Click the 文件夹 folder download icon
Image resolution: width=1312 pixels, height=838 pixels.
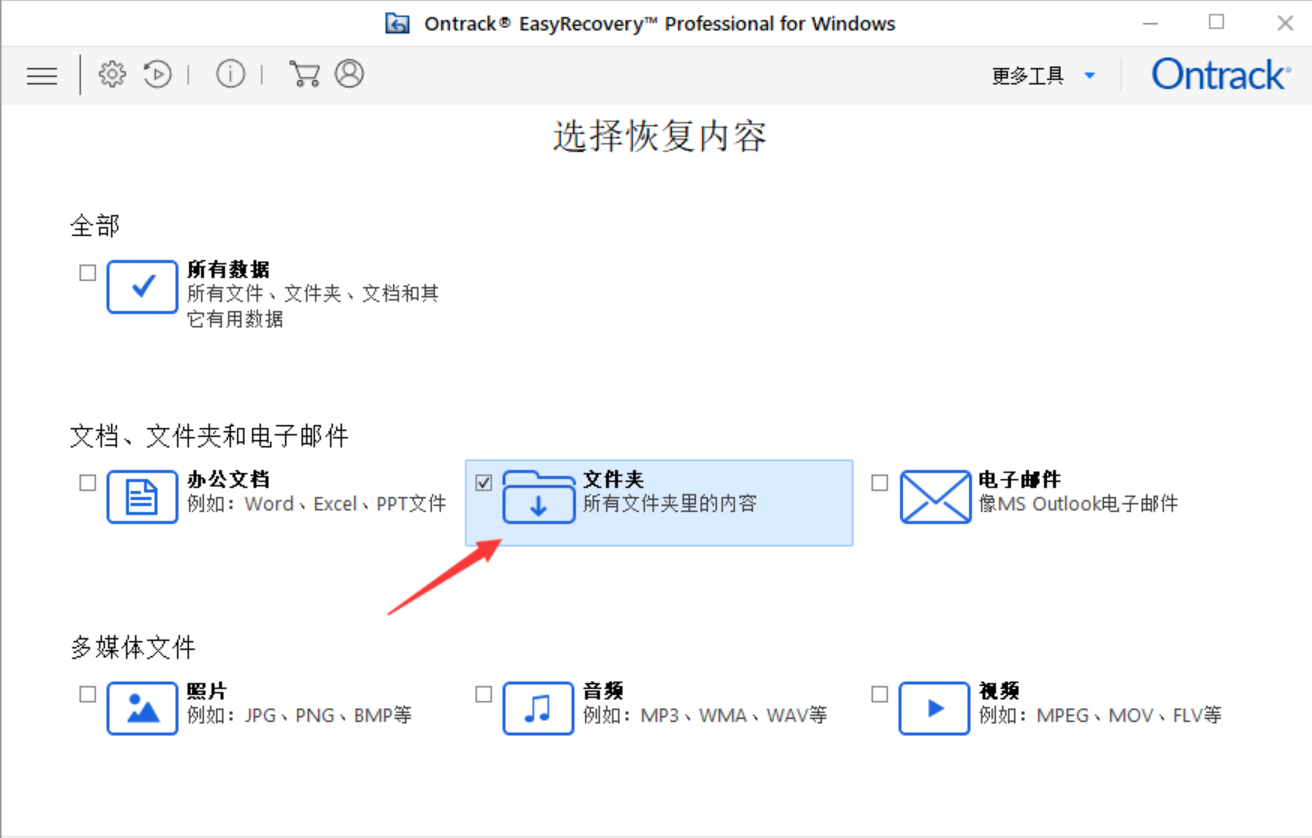tap(538, 497)
